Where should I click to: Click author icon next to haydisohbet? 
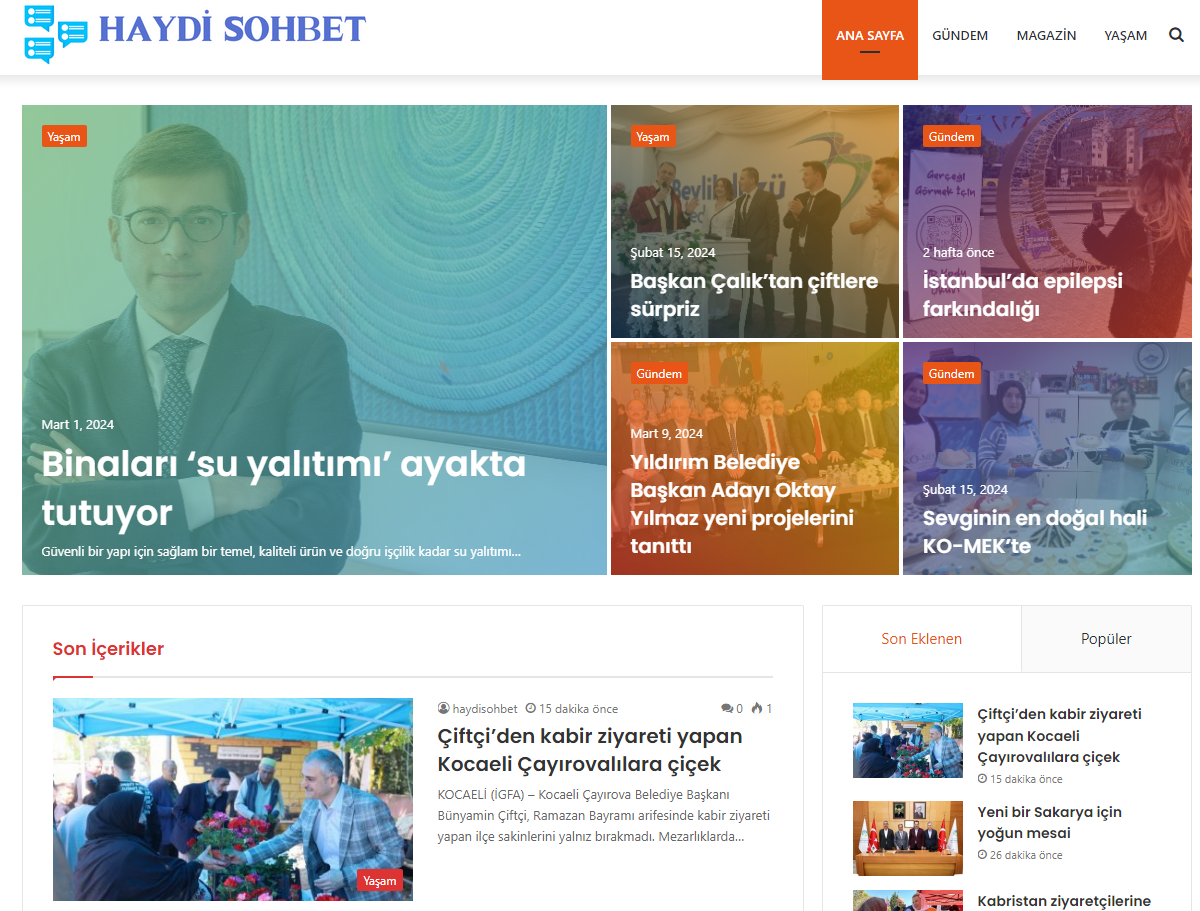coord(444,708)
